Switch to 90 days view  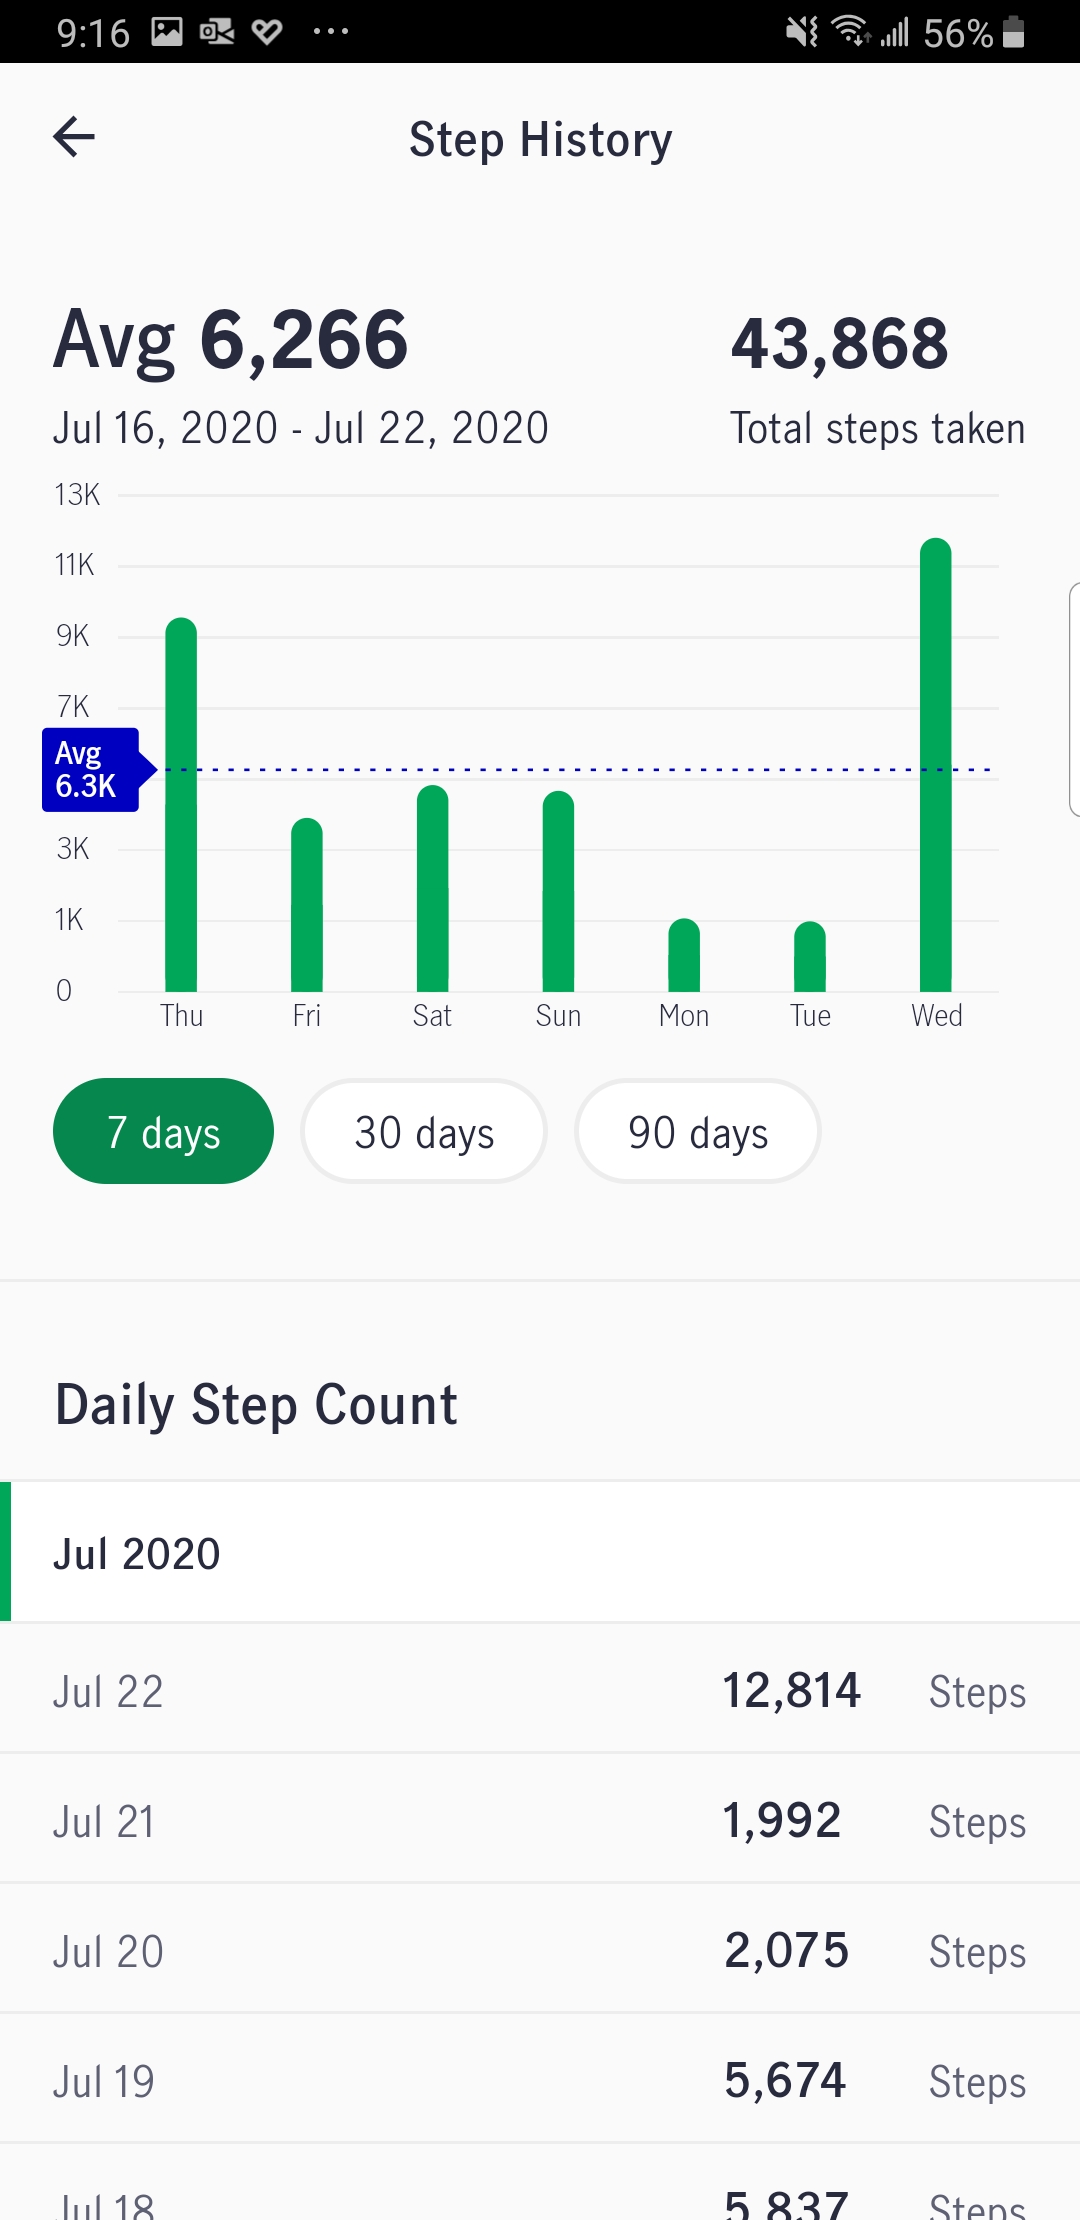tap(698, 1131)
